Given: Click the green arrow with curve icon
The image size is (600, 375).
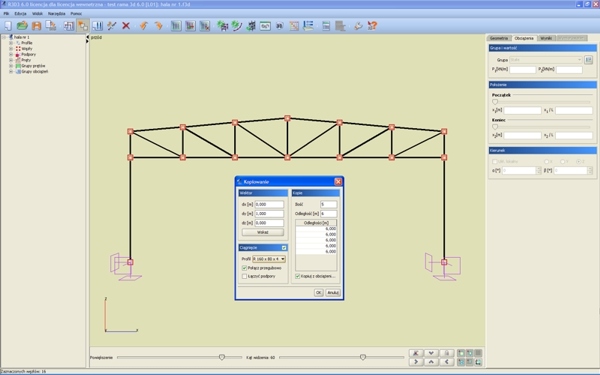Looking at the screenshot, I should tap(237, 26).
